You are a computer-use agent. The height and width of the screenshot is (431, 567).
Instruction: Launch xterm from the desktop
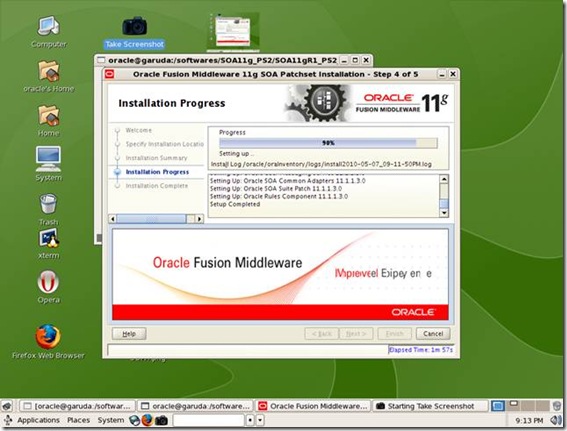point(49,244)
